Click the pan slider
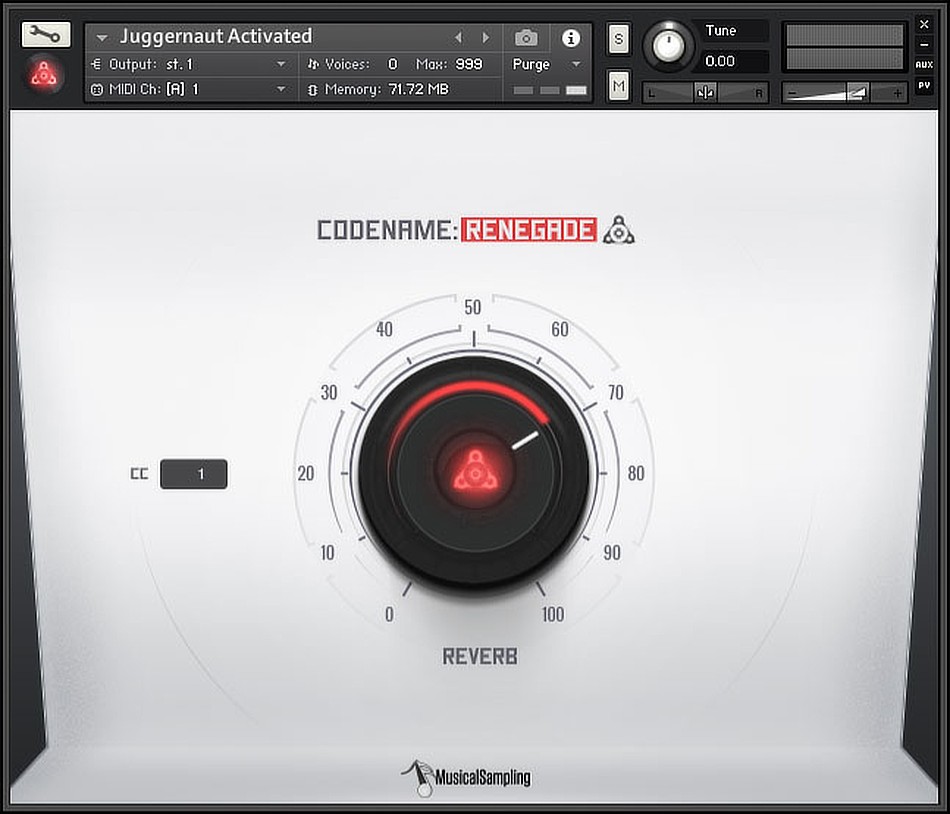The height and width of the screenshot is (814, 950). pos(705,93)
